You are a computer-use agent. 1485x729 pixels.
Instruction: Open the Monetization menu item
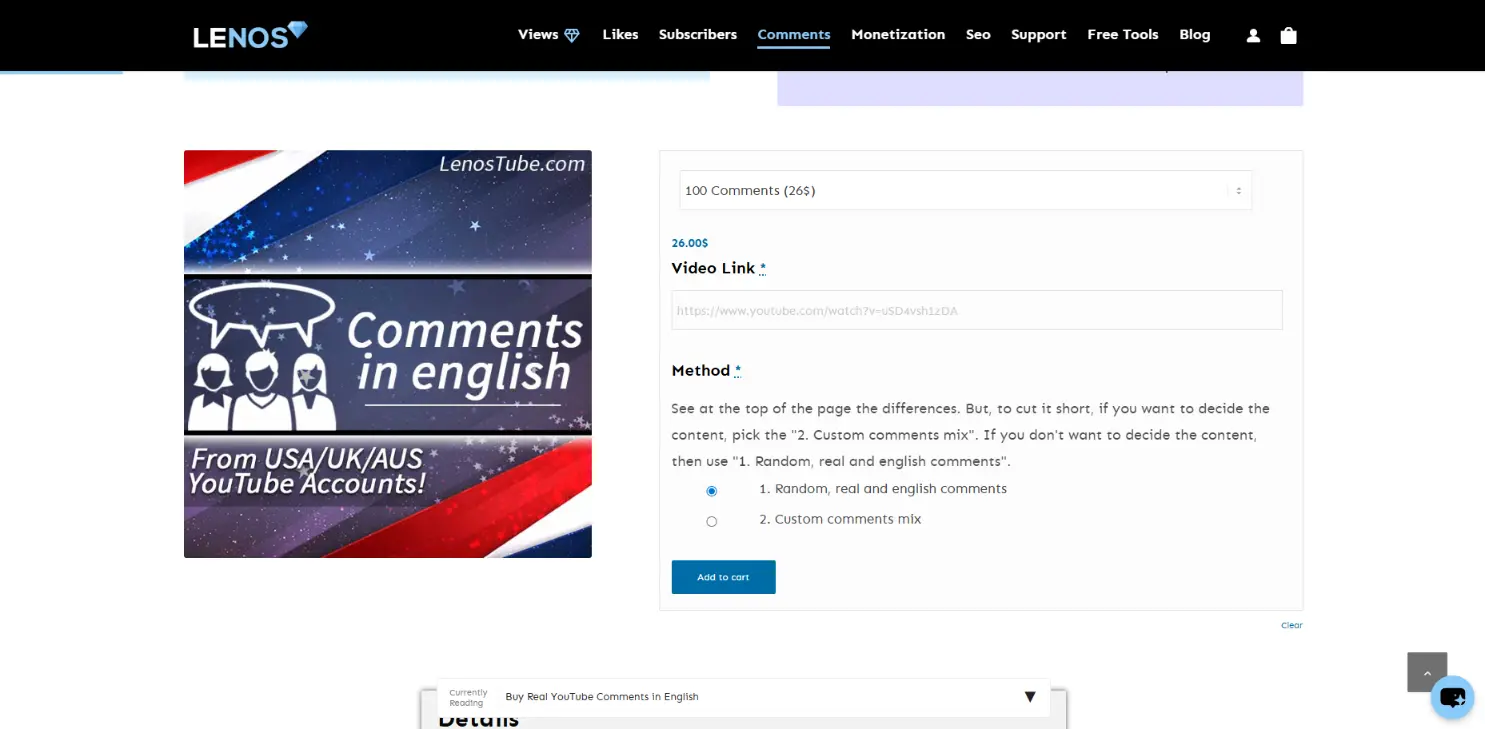click(x=898, y=34)
